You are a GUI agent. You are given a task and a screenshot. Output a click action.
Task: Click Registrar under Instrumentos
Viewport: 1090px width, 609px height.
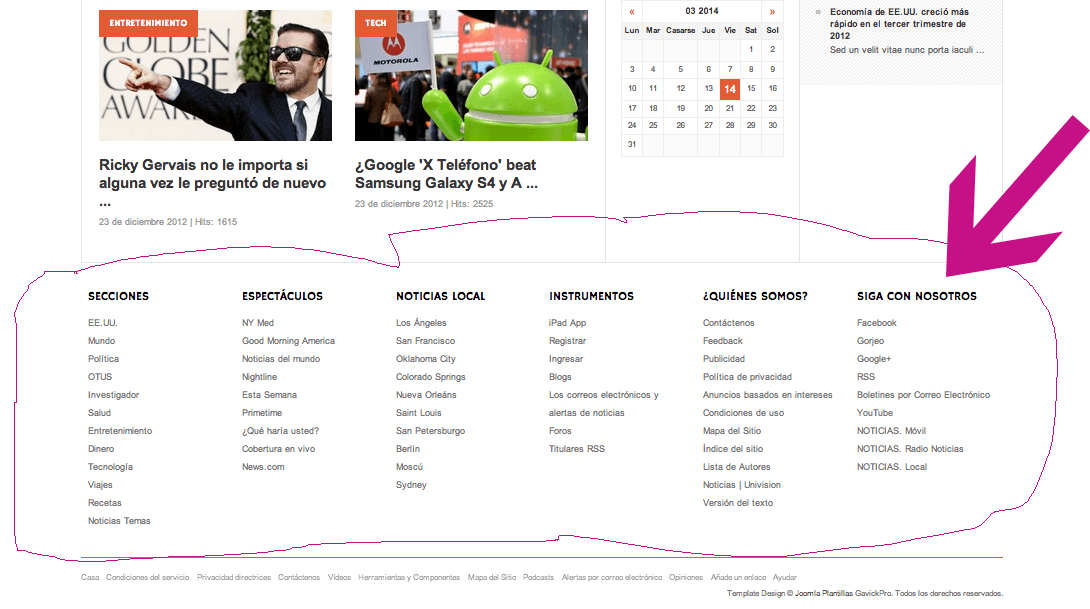coord(567,341)
